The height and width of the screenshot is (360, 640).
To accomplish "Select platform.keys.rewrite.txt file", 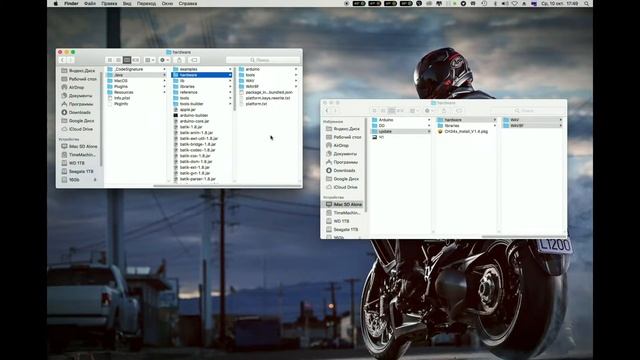I will pos(268,98).
